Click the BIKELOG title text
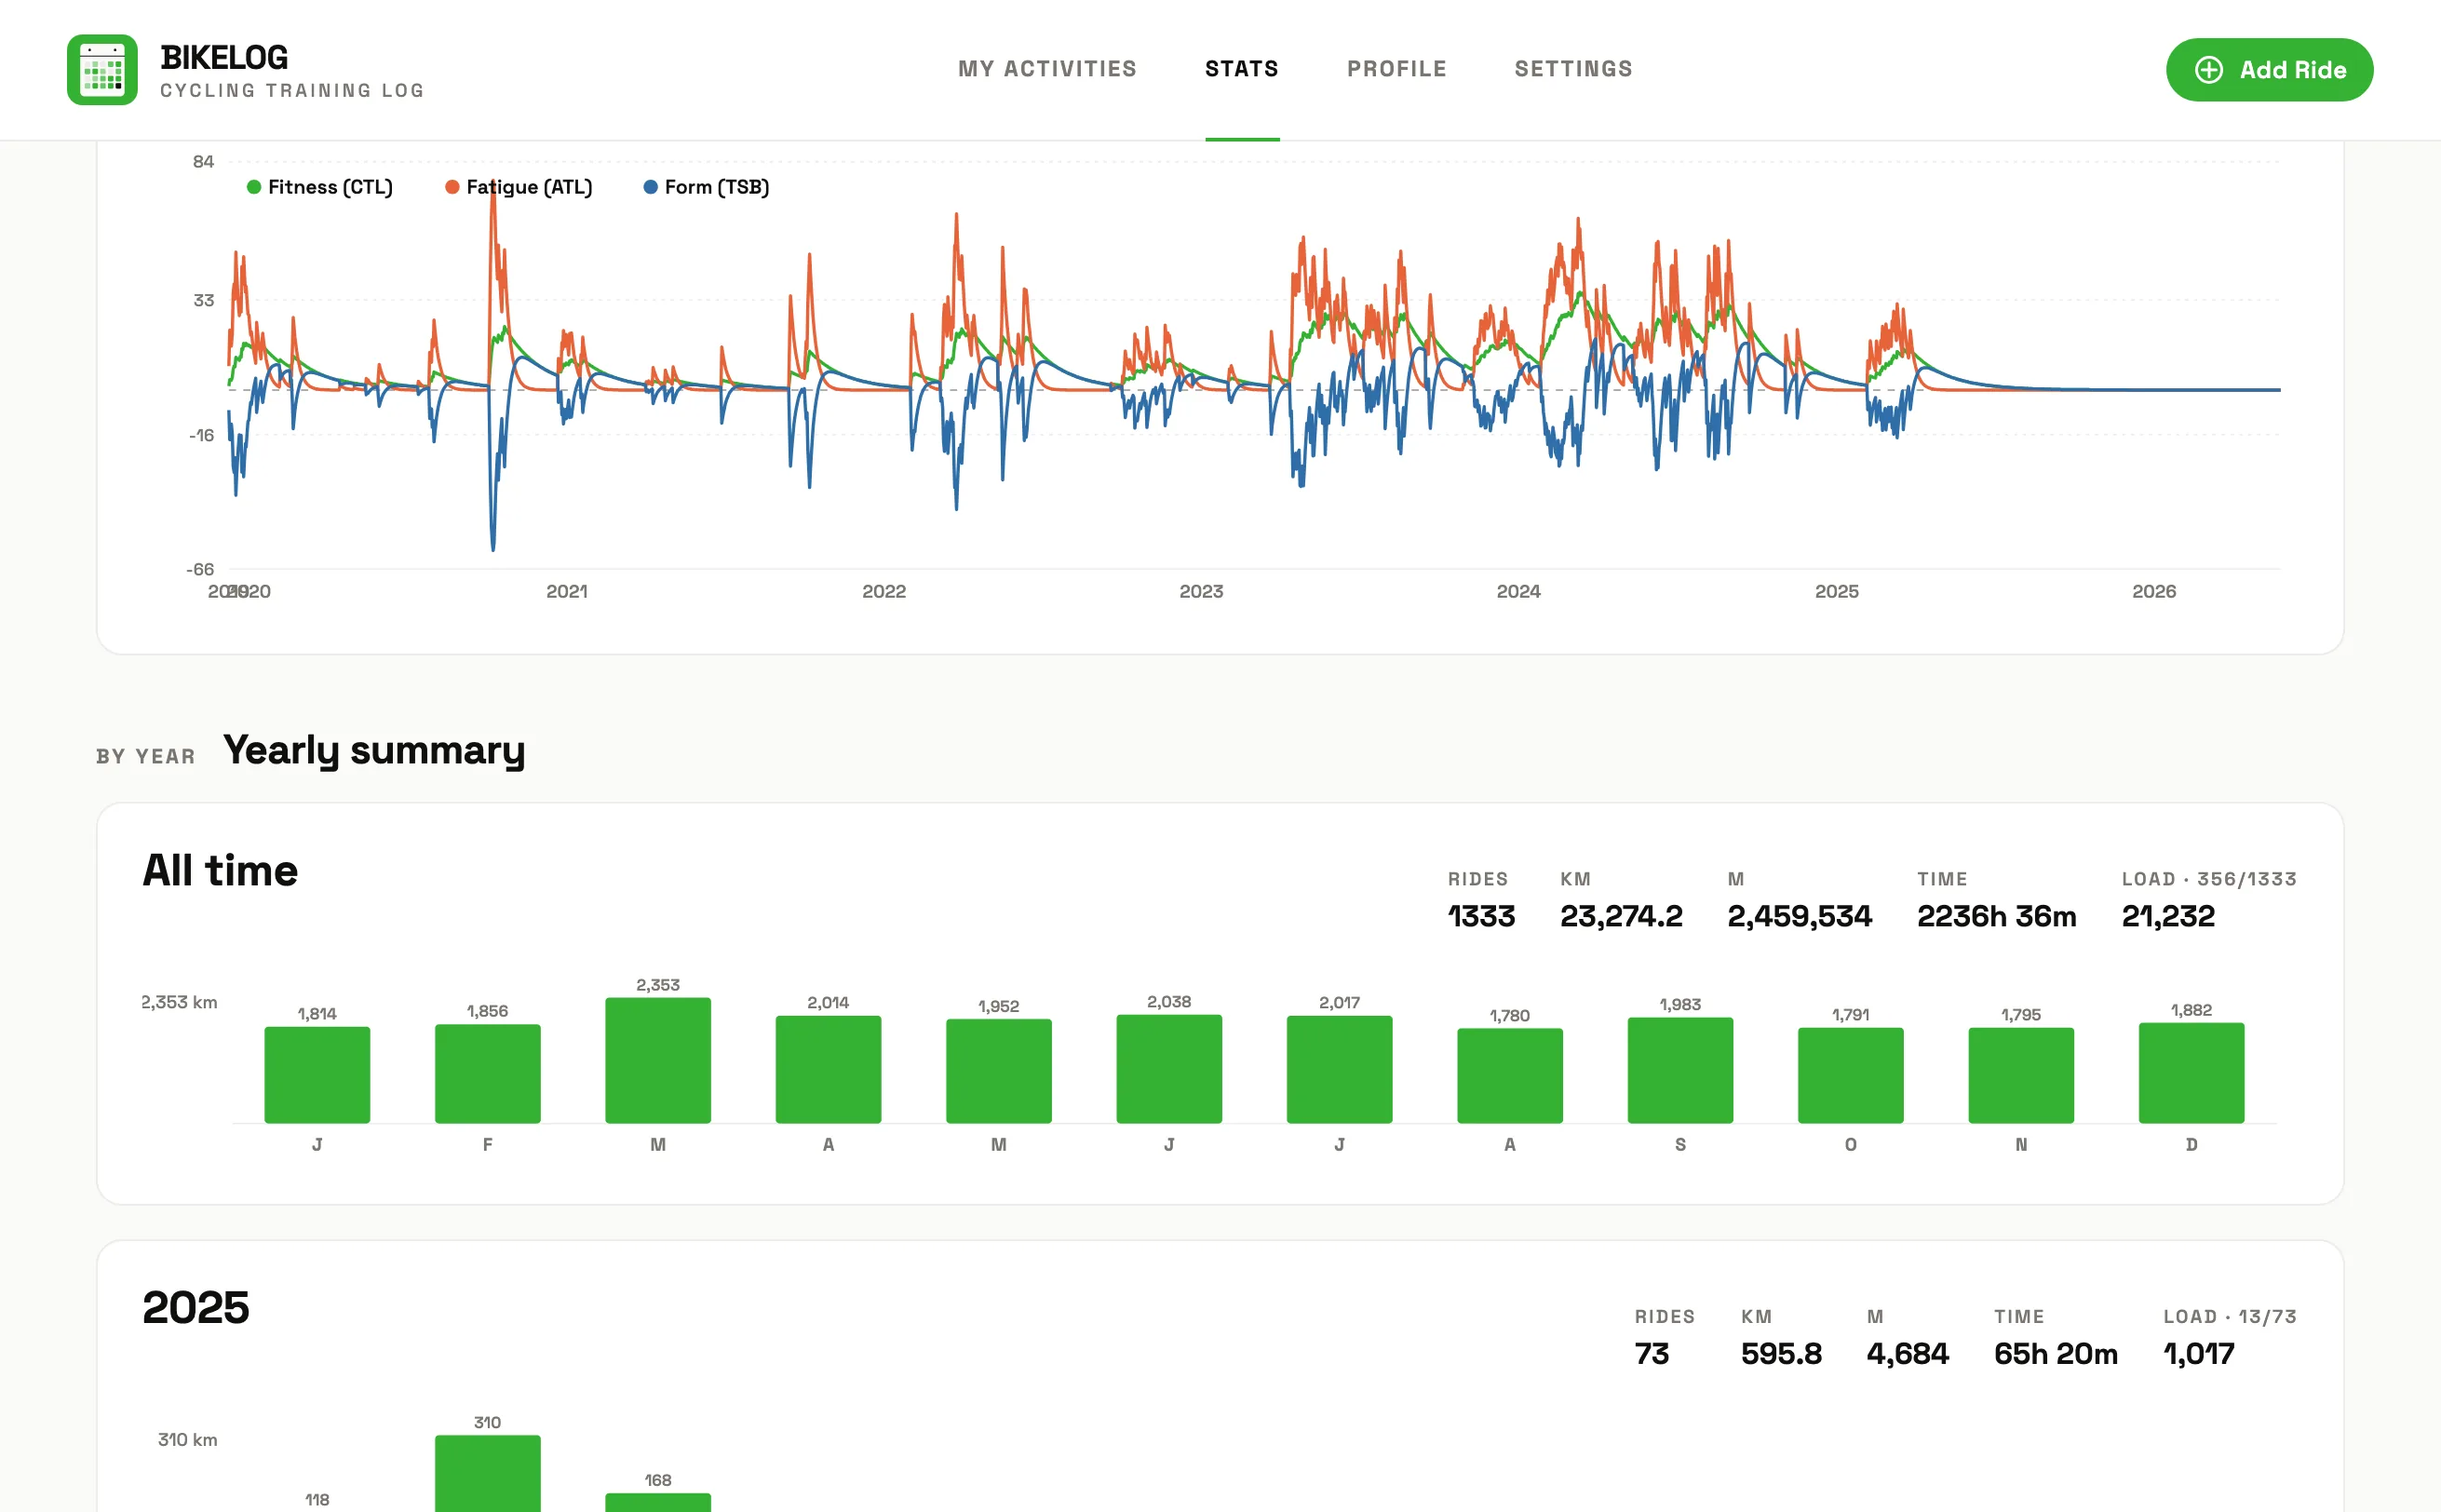The height and width of the screenshot is (1512, 2441). click(x=224, y=58)
